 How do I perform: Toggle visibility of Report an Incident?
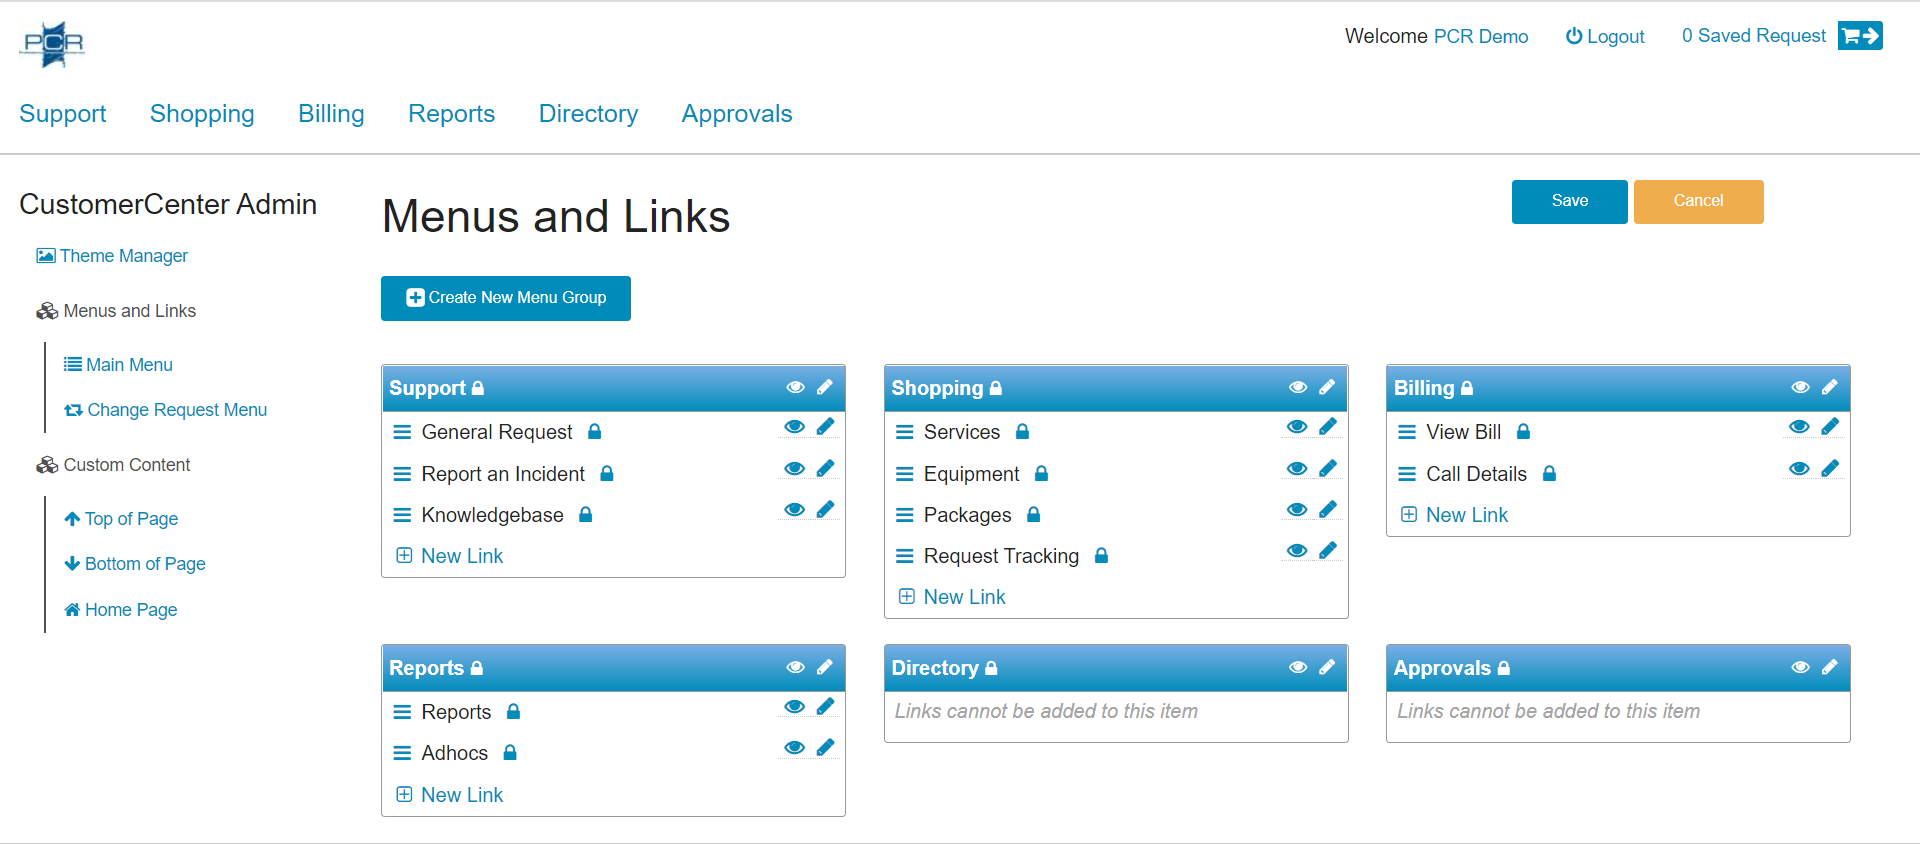(x=795, y=469)
